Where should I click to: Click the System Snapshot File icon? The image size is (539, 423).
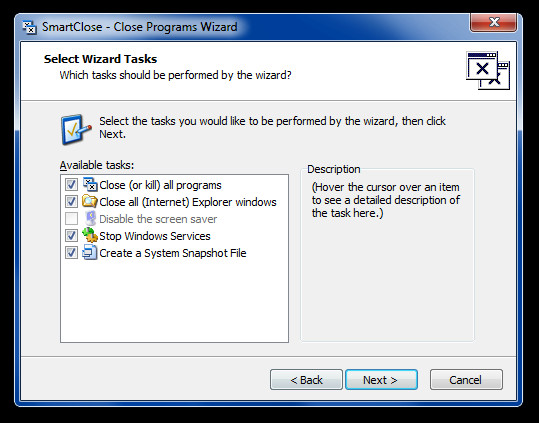90,253
